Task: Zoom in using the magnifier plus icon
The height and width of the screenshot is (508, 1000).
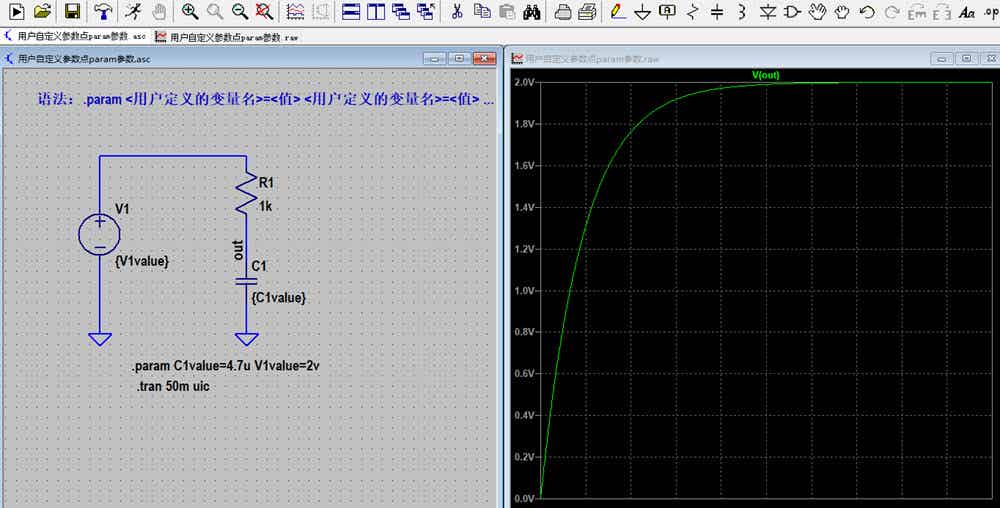Action: pos(189,11)
